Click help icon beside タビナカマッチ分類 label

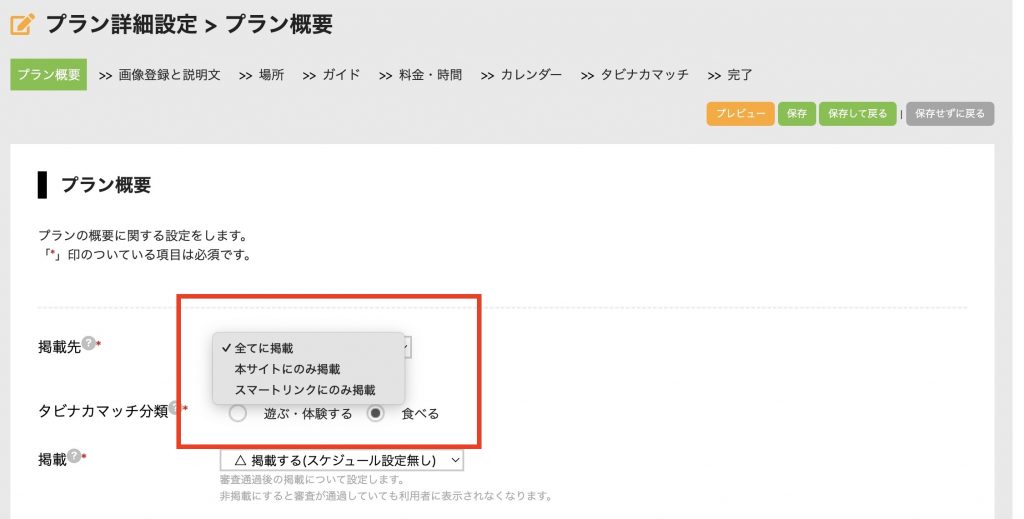pyautogui.click(x=175, y=408)
